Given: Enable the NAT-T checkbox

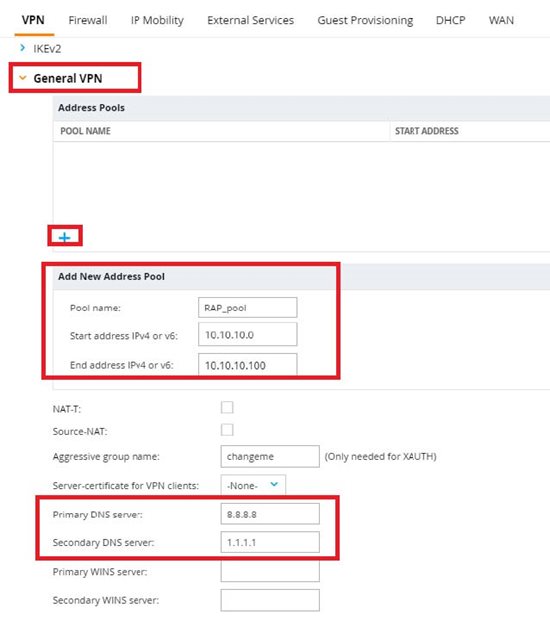Looking at the screenshot, I should (227, 407).
